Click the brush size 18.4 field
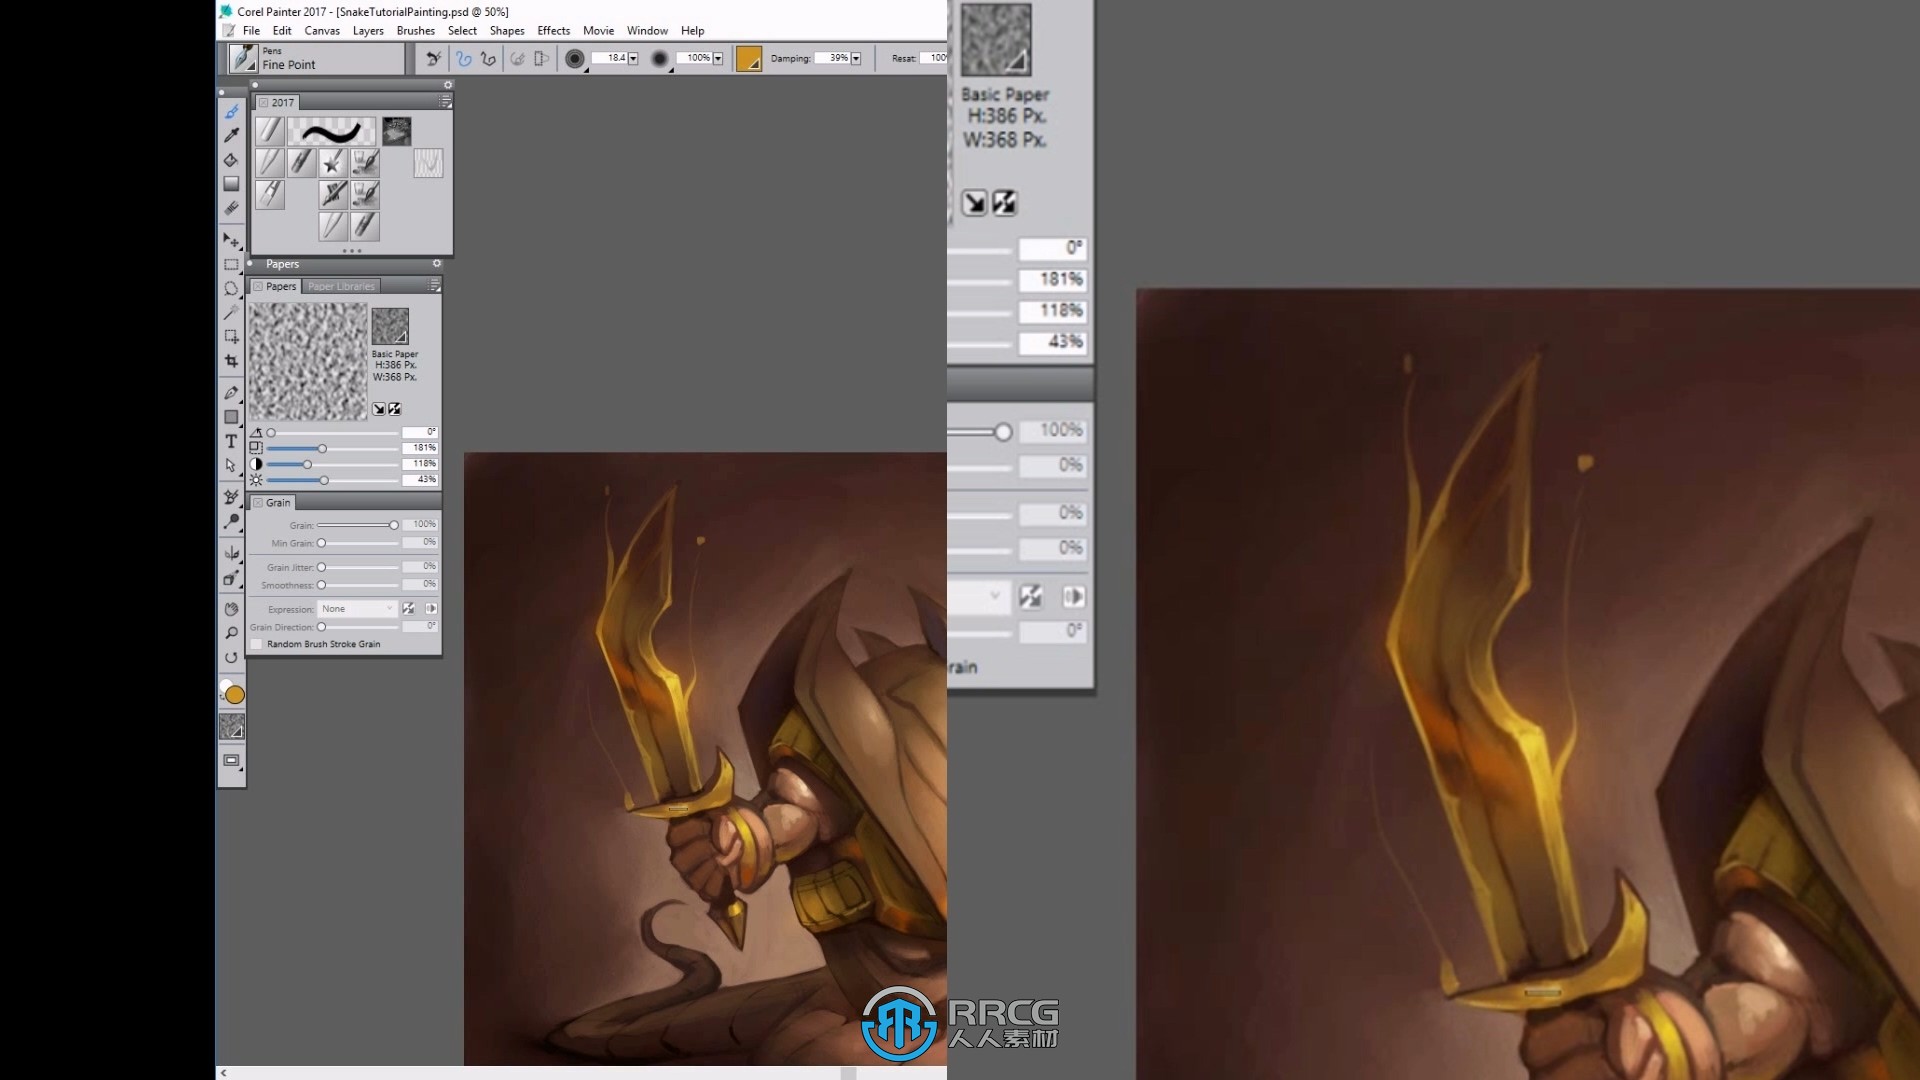The width and height of the screenshot is (1920, 1080). (x=609, y=58)
